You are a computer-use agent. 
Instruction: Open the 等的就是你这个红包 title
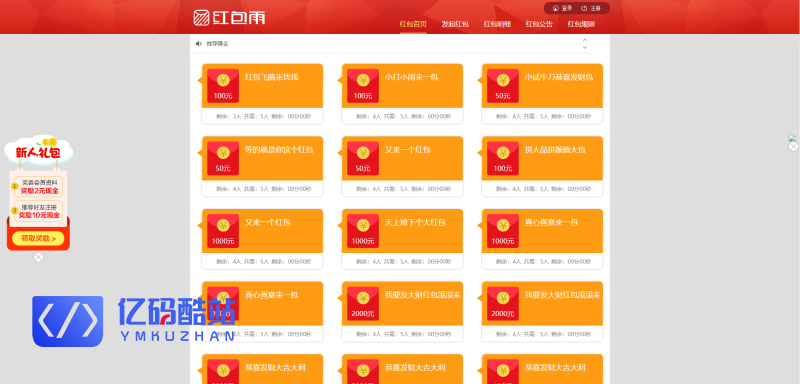click(279, 150)
